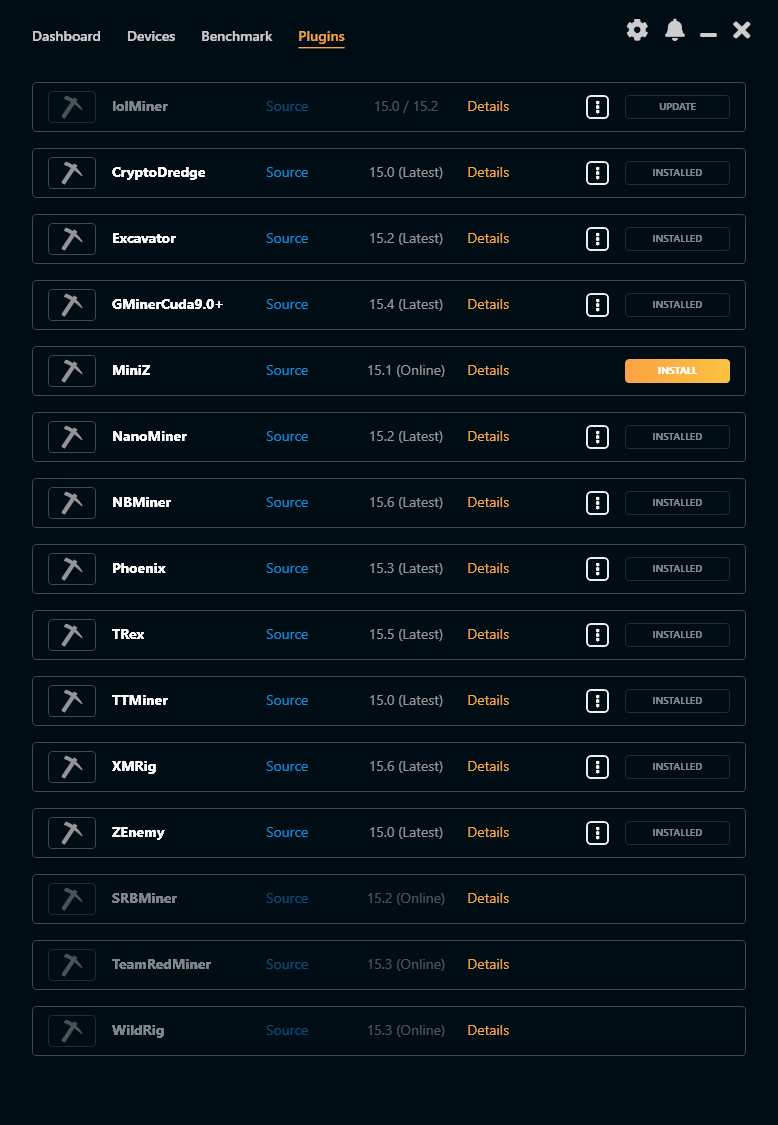Click the MiniZ pickaxe plugin icon
778x1125 pixels.
[x=72, y=371]
